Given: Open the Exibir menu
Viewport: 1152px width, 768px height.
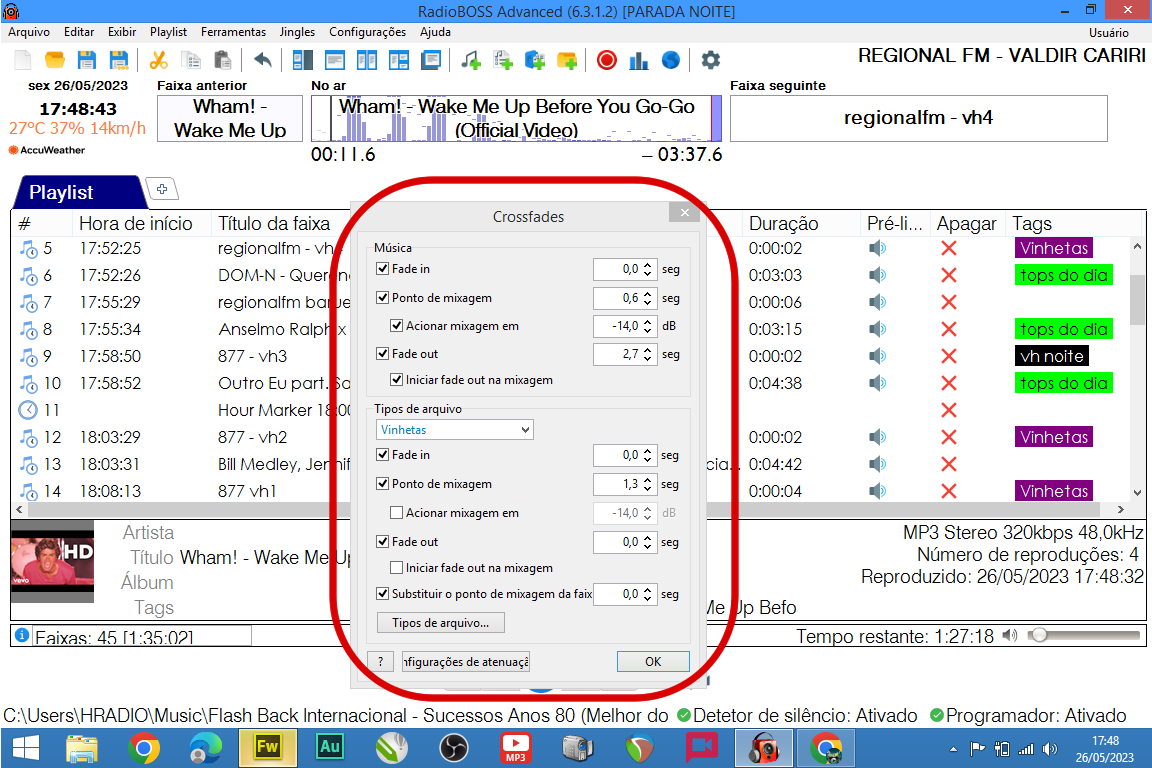Looking at the screenshot, I should coord(122,32).
